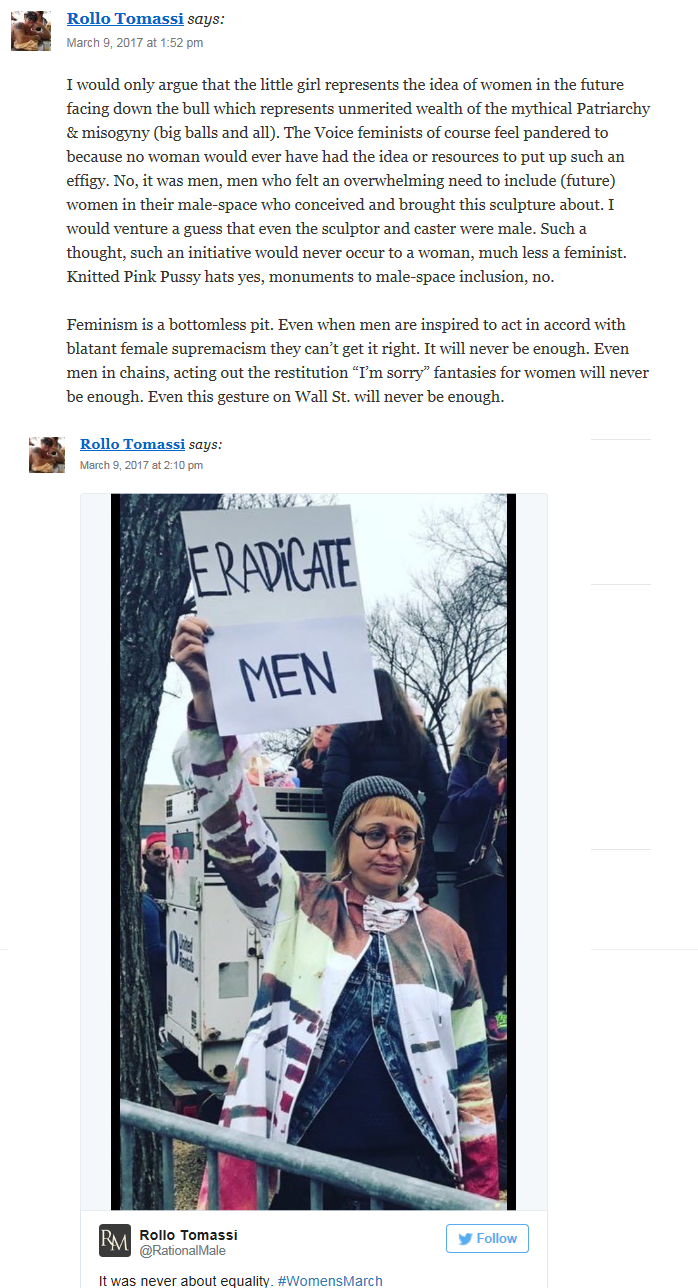The height and width of the screenshot is (1288, 698).
Task: Open Rollo Tomassi link on the 1:52 pm comment
Action: click(125, 19)
